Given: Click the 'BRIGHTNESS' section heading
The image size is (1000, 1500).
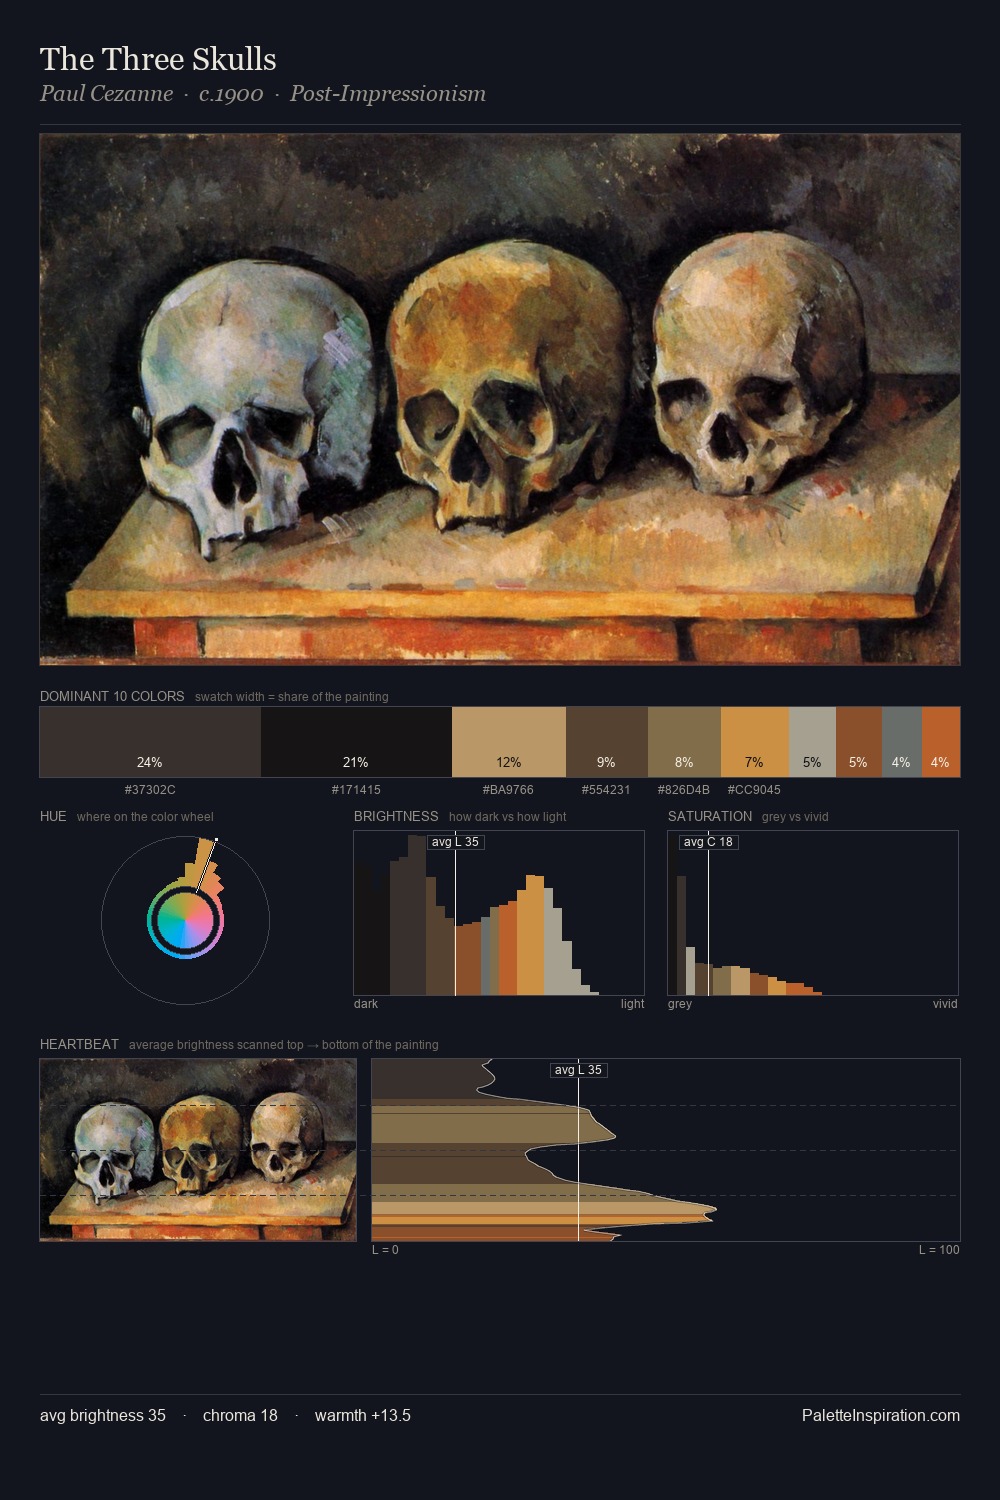Looking at the screenshot, I should [x=396, y=816].
